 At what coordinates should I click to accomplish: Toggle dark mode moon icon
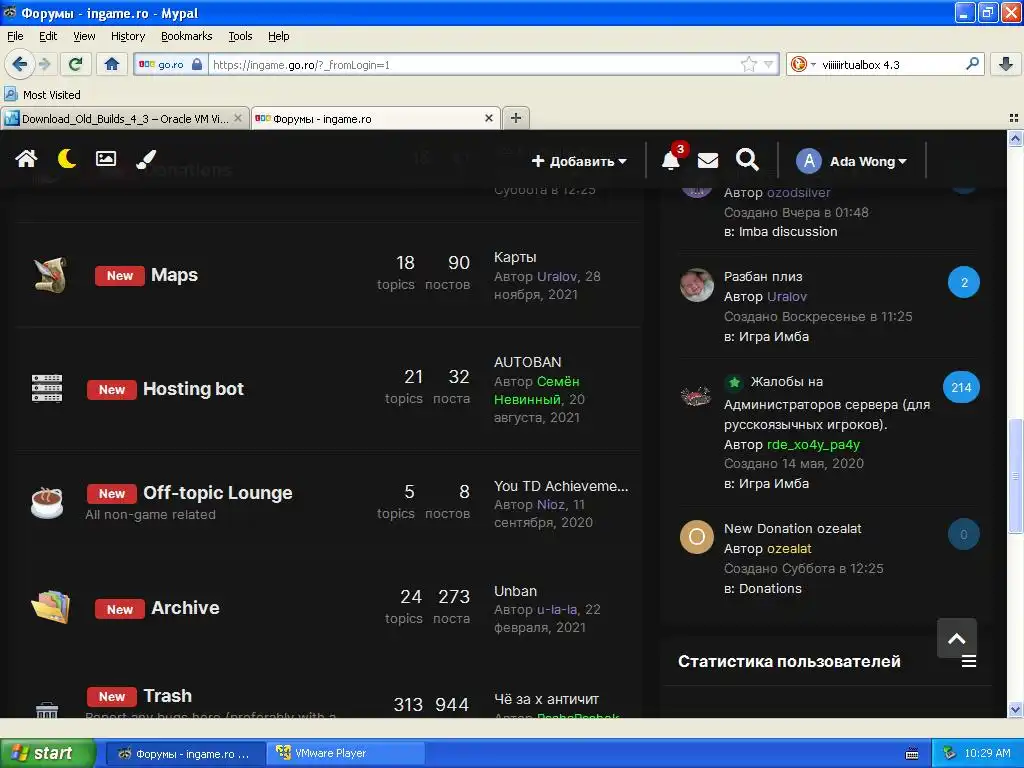pos(66,159)
